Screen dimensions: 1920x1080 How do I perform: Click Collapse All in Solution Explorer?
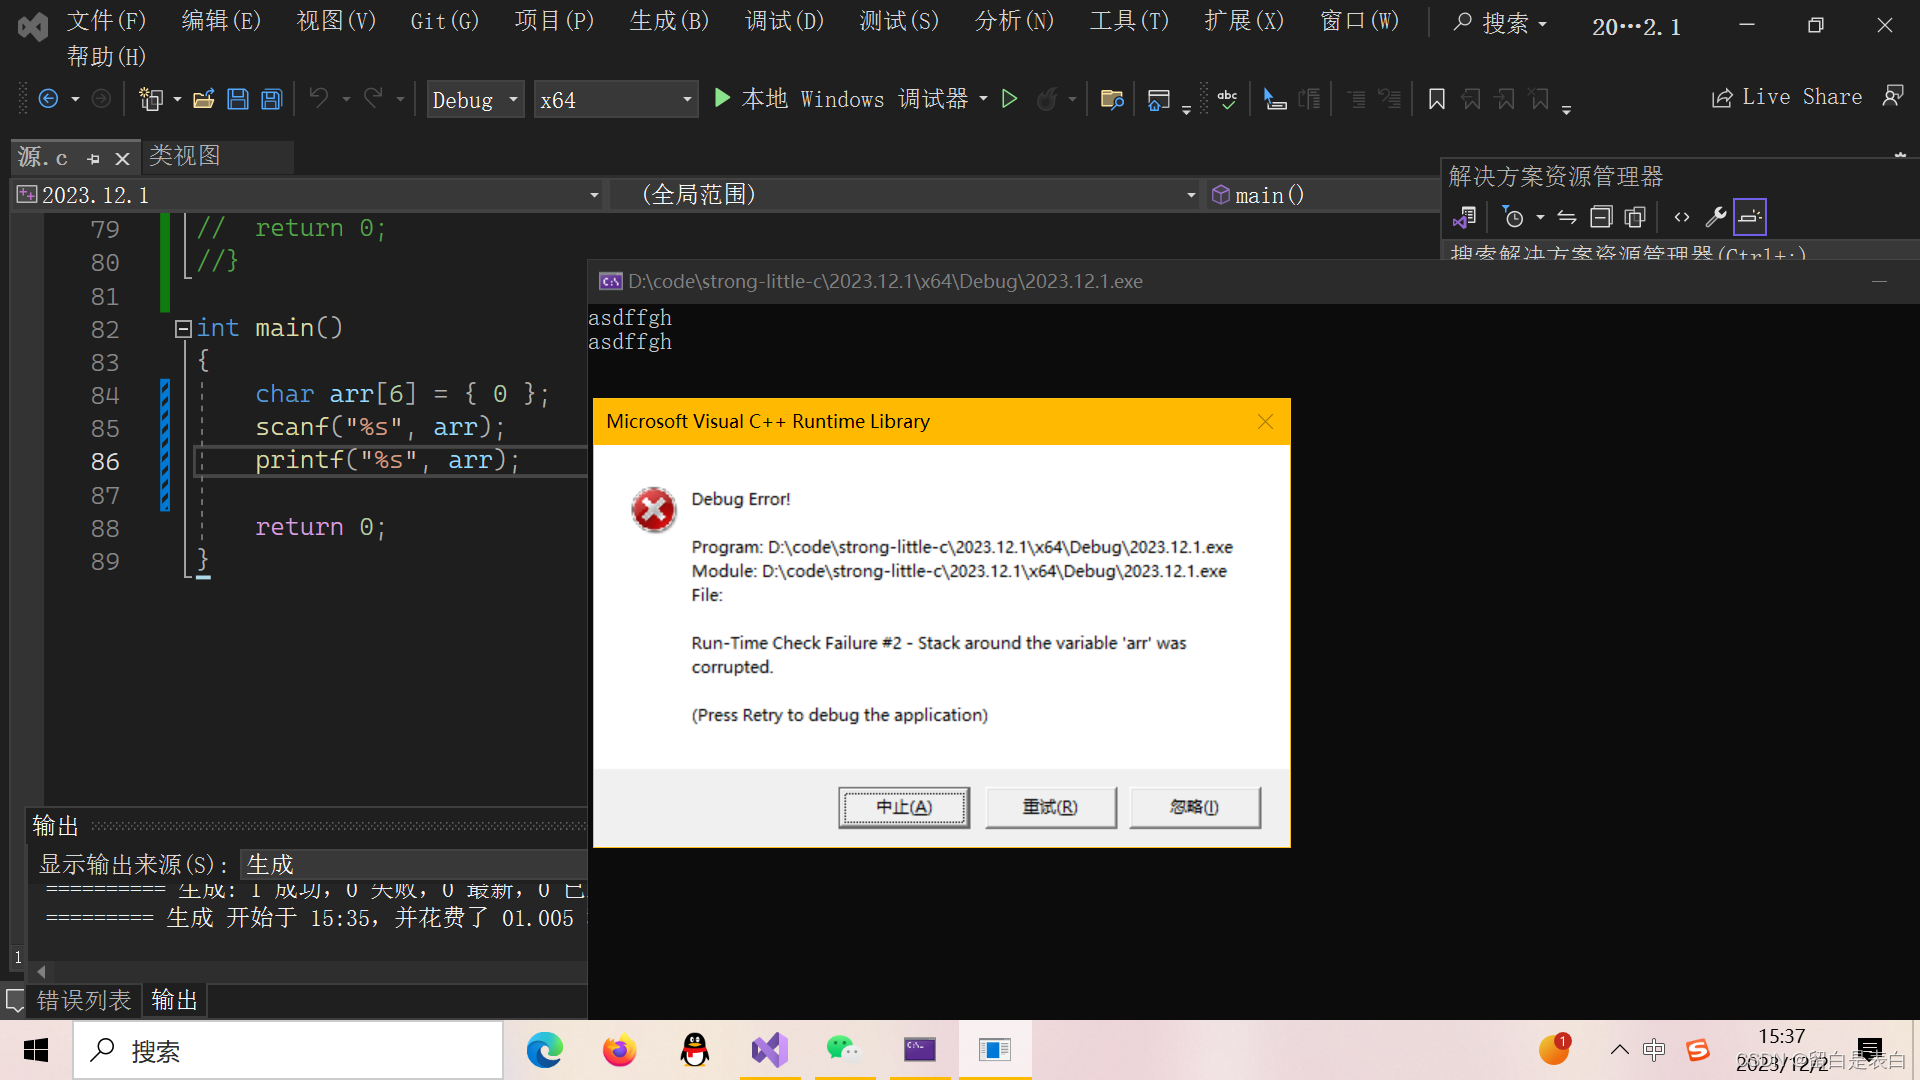coord(1601,217)
